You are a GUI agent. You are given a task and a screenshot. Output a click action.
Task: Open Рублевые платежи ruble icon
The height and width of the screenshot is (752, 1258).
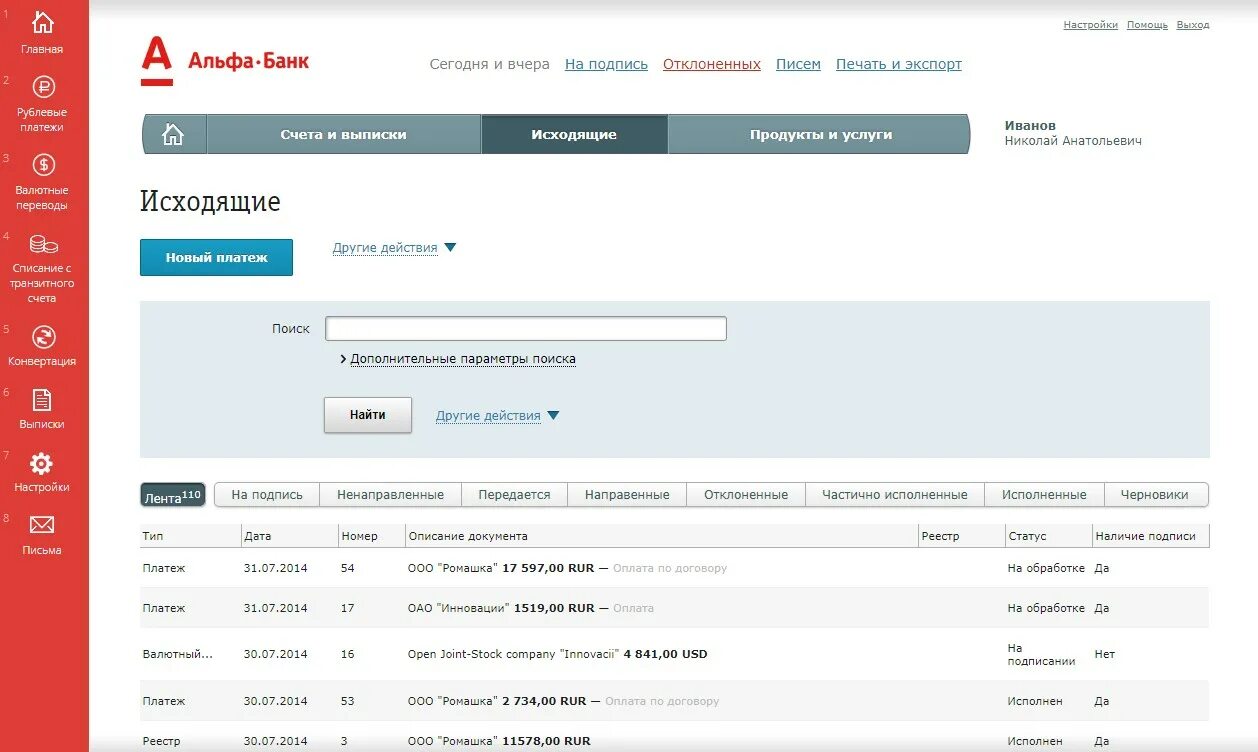coord(43,87)
